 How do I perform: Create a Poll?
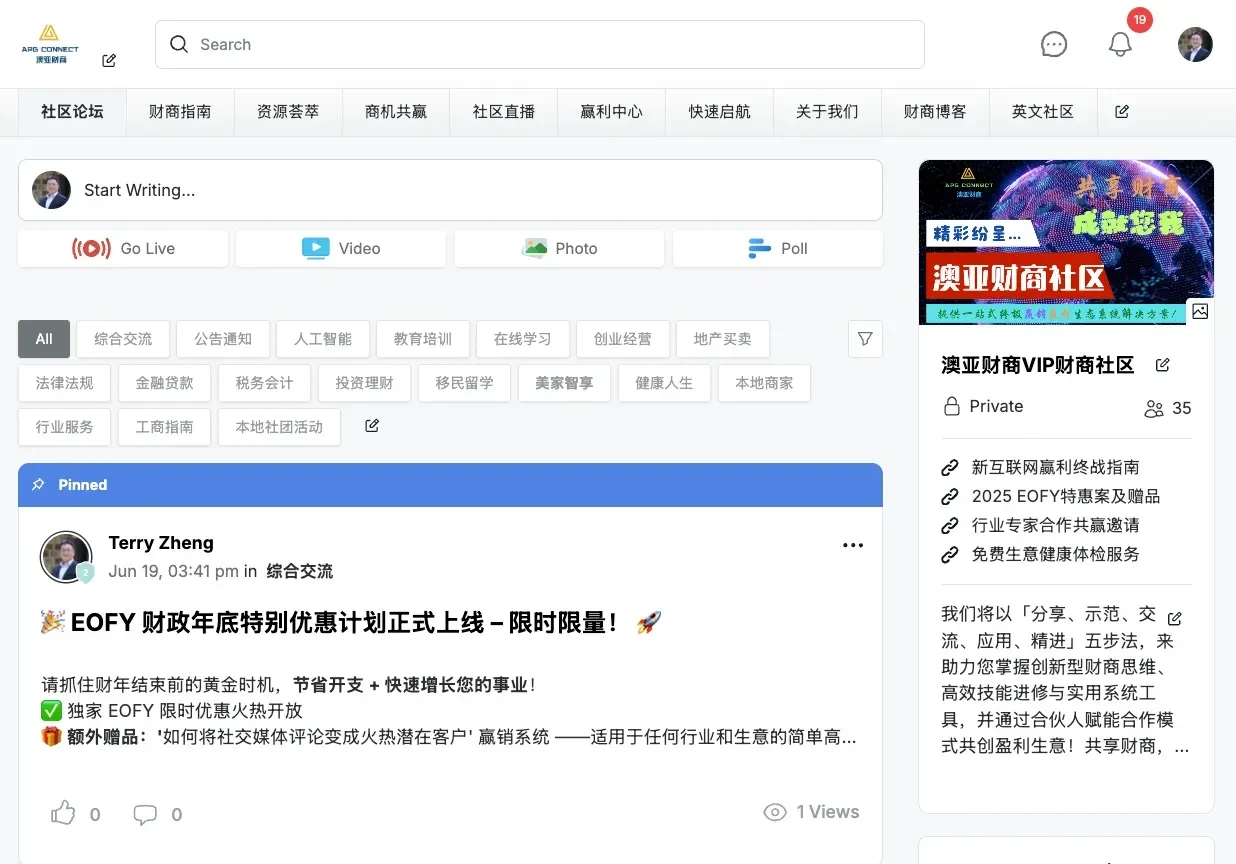tap(778, 248)
